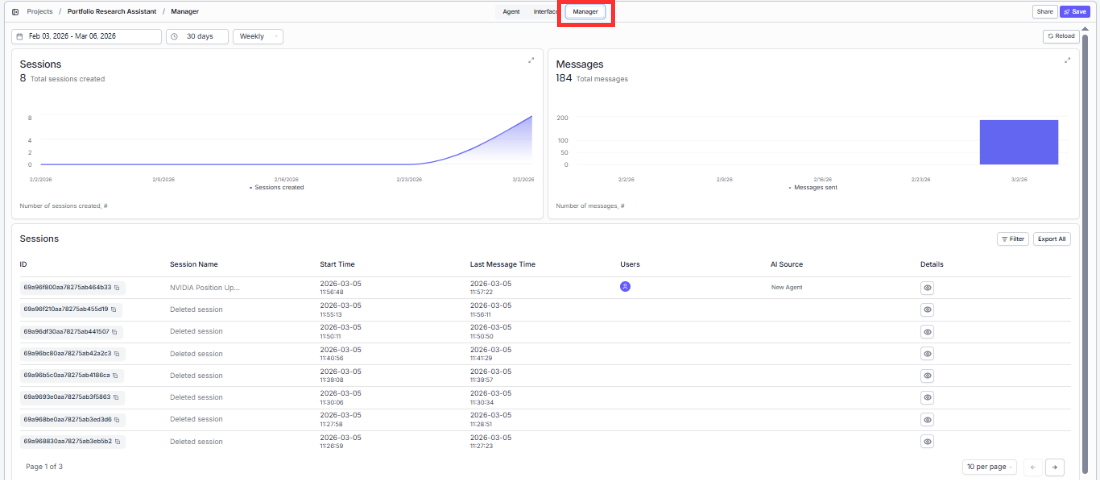Image resolution: width=1100 pixels, height=480 pixels.
Task: Click the Sessions created legend item
Action: 277,187
